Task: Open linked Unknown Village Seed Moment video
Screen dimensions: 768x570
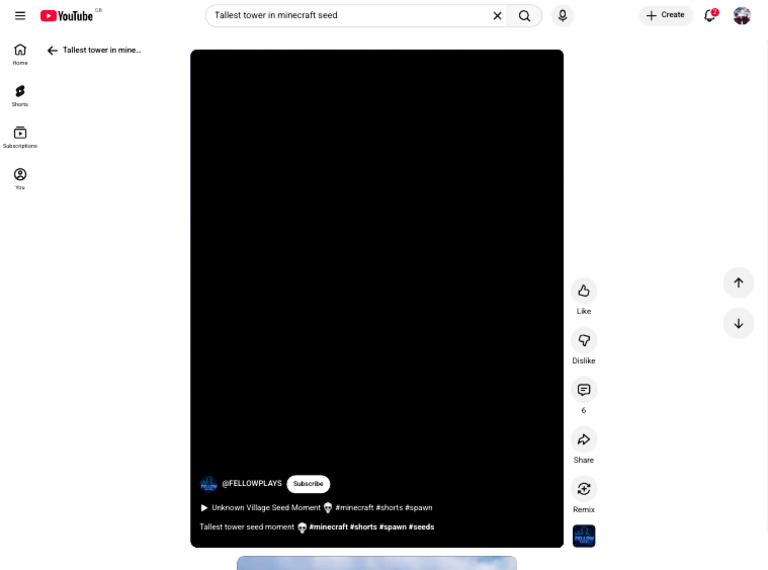Action: [316, 508]
